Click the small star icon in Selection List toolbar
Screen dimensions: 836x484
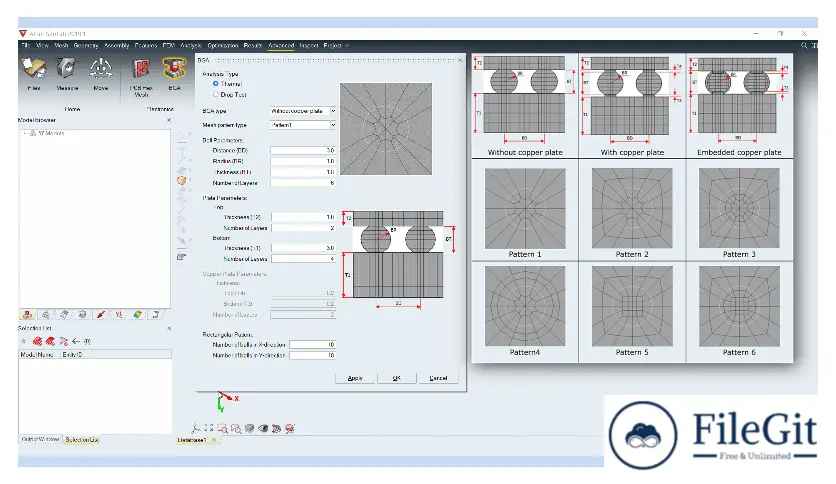(23, 341)
